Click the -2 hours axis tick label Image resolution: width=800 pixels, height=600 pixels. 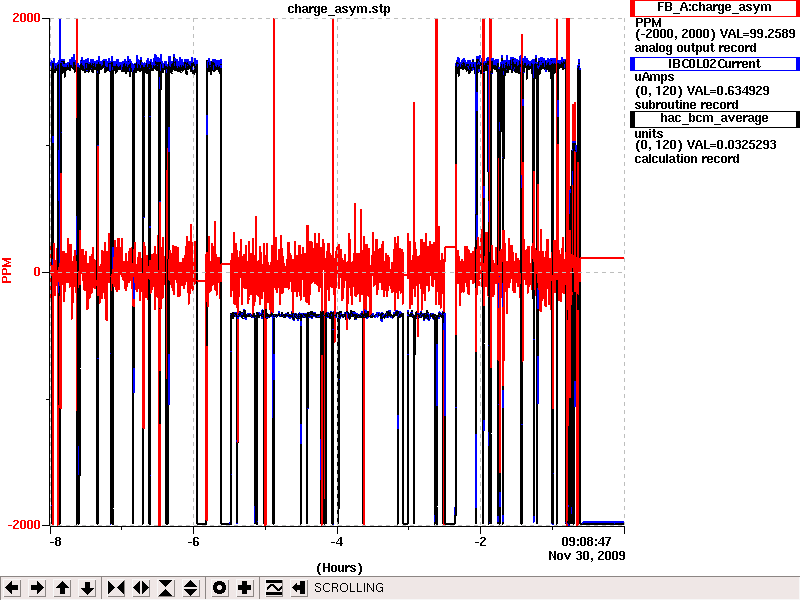480,541
